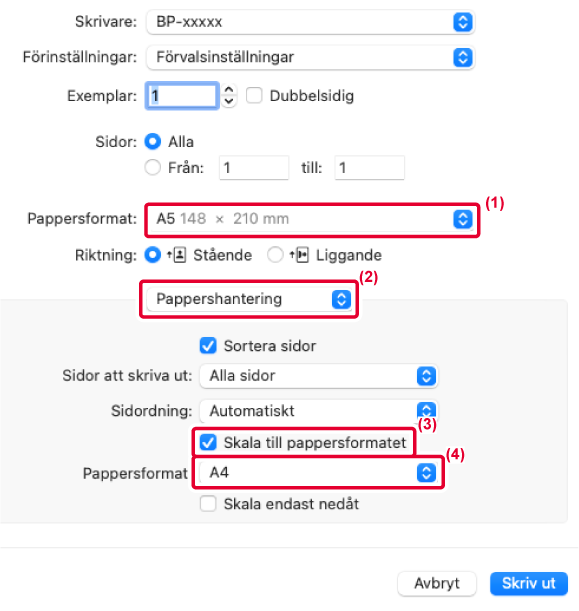Image resolution: width=579 pixels, height=611 pixels.
Task: Open the Pappershantering options menu
Action: click(249, 299)
